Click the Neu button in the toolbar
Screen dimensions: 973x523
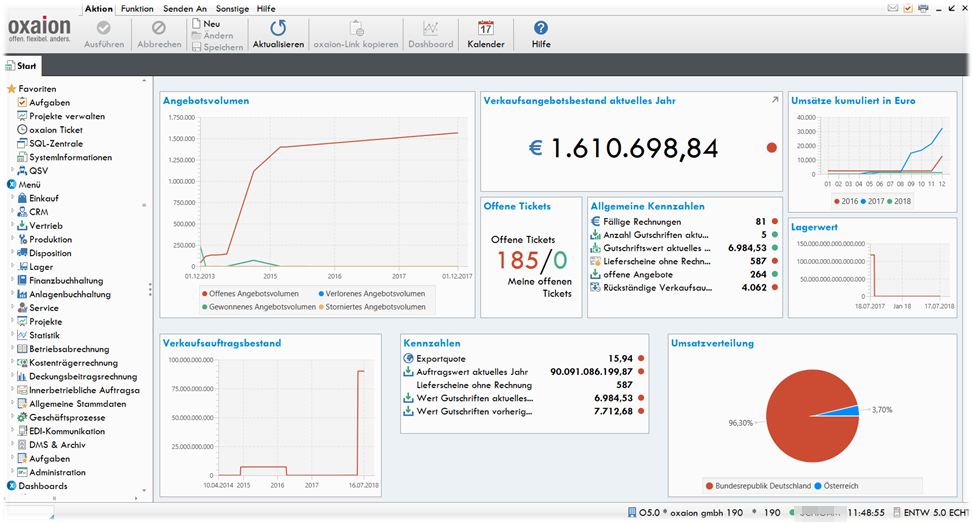[206, 22]
